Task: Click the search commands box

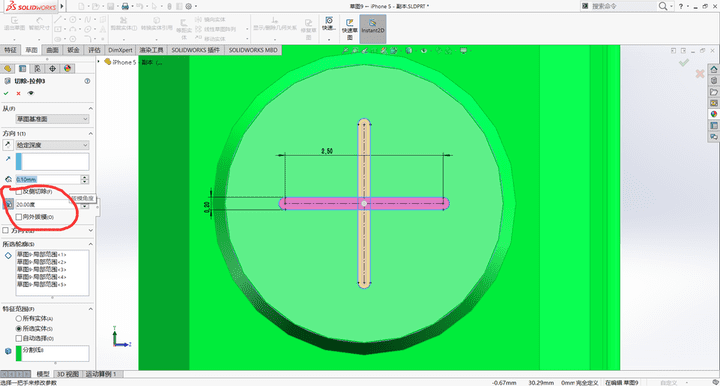Action: [x=622, y=6]
